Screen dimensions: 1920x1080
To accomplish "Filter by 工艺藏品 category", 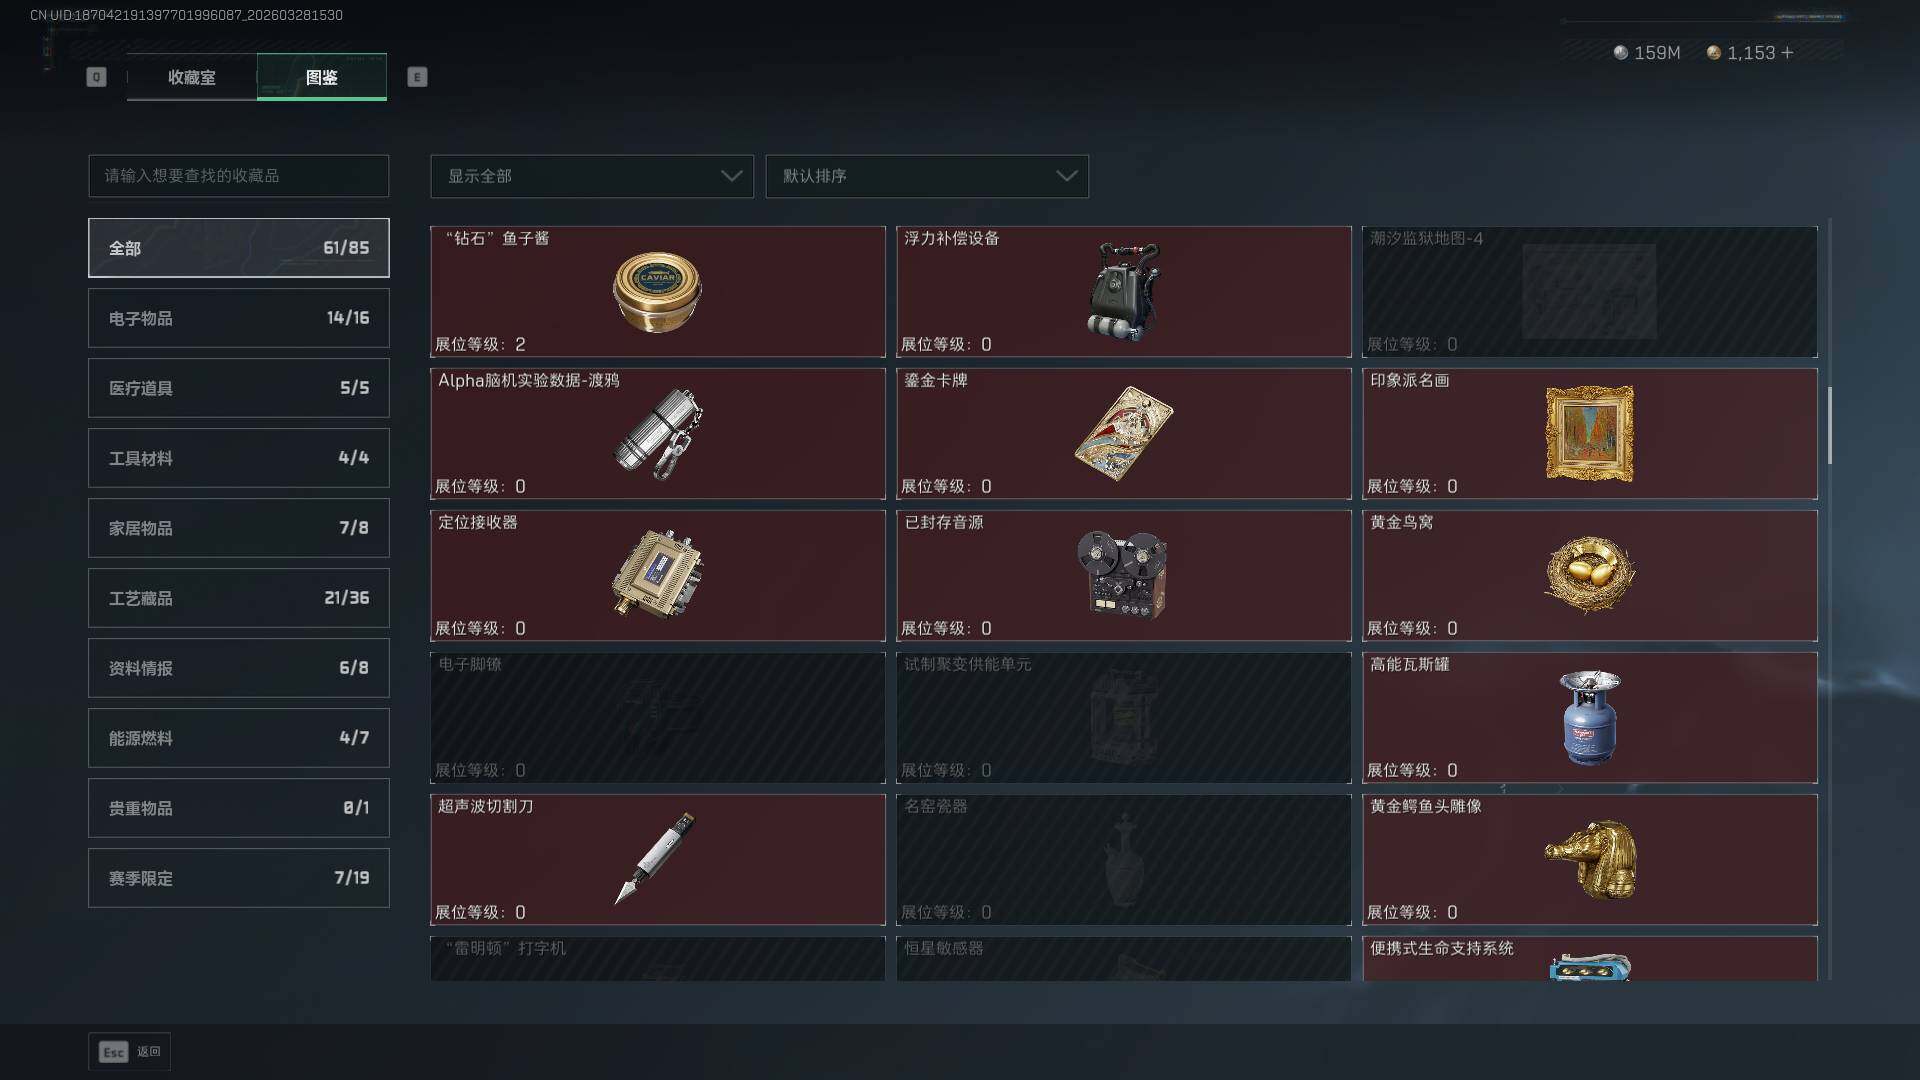I will (239, 598).
